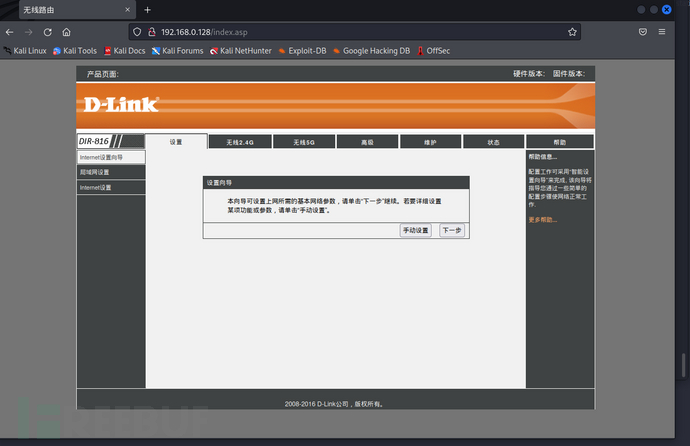Image resolution: width=690 pixels, height=446 pixels.
Task: Open the 状态 status tab
Action: pos(493,142)
